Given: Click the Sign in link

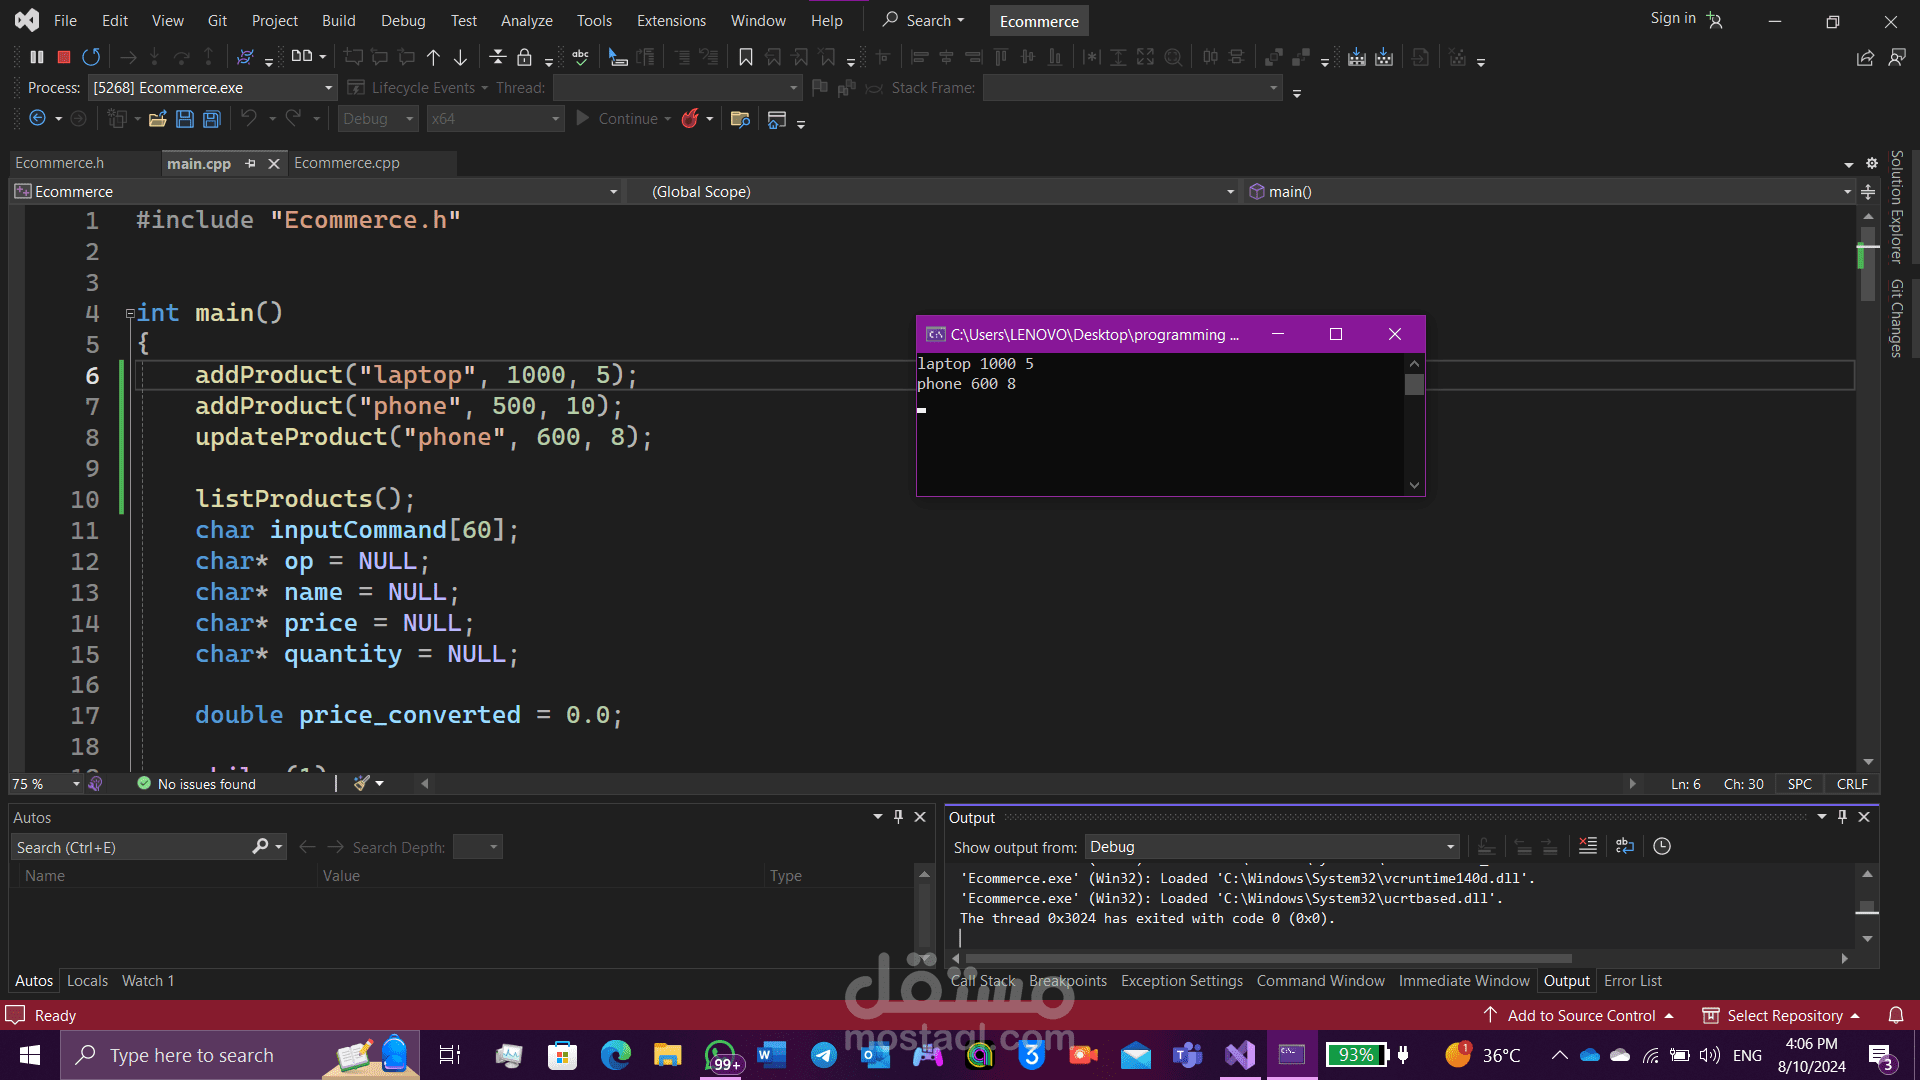Looking at the screenshot, I should pyautogui.click(x=1672, y=18).
